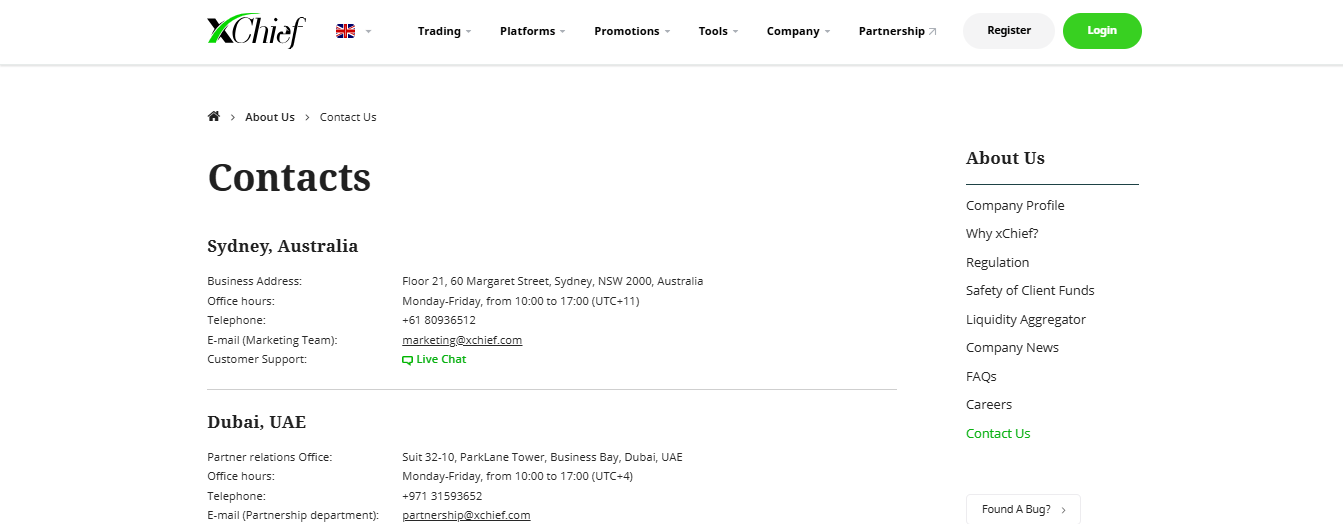The image size is (1343, 524).
Task: Open the language dropdown arrow beside the flag
Action: click(368, 32)
